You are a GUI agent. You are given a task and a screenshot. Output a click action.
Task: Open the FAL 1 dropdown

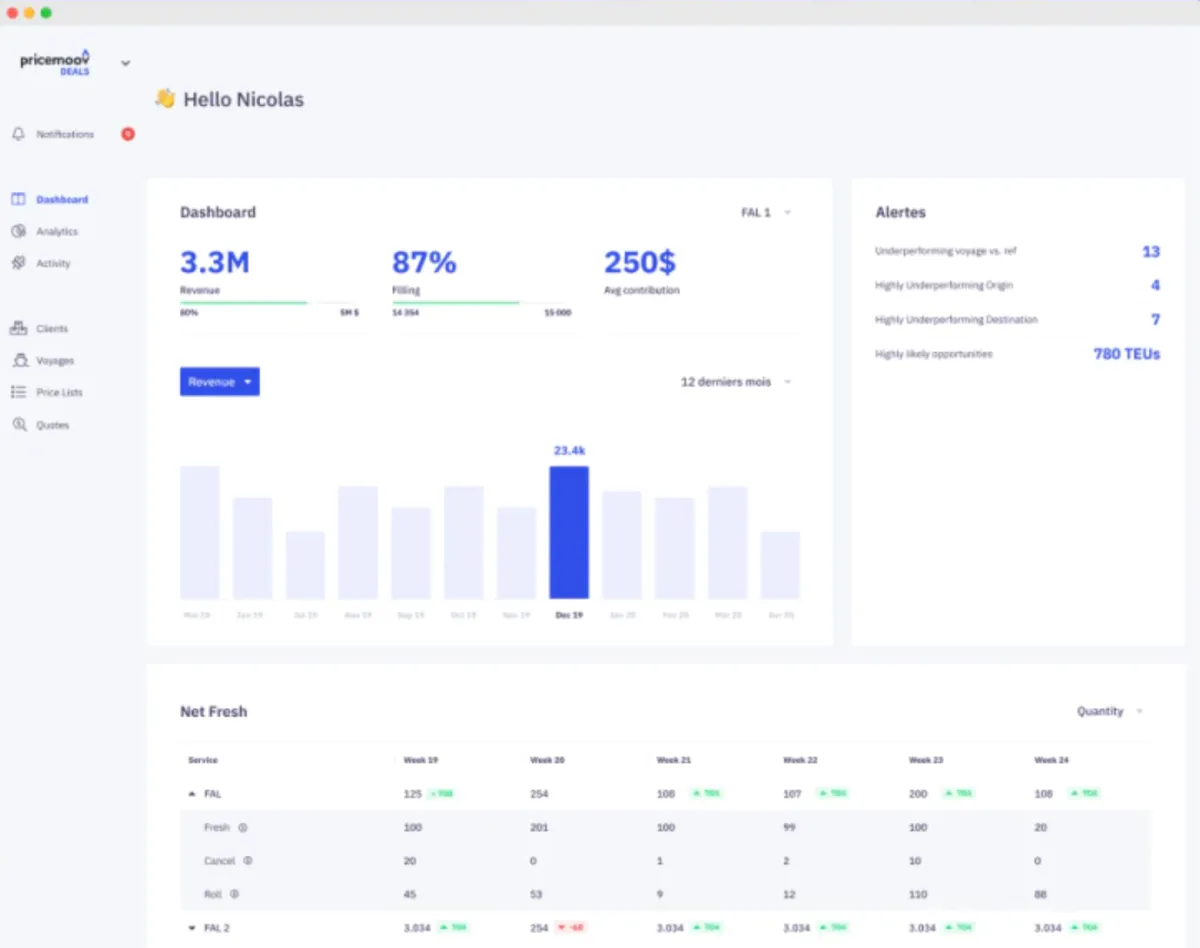click(x=766, y=212)
